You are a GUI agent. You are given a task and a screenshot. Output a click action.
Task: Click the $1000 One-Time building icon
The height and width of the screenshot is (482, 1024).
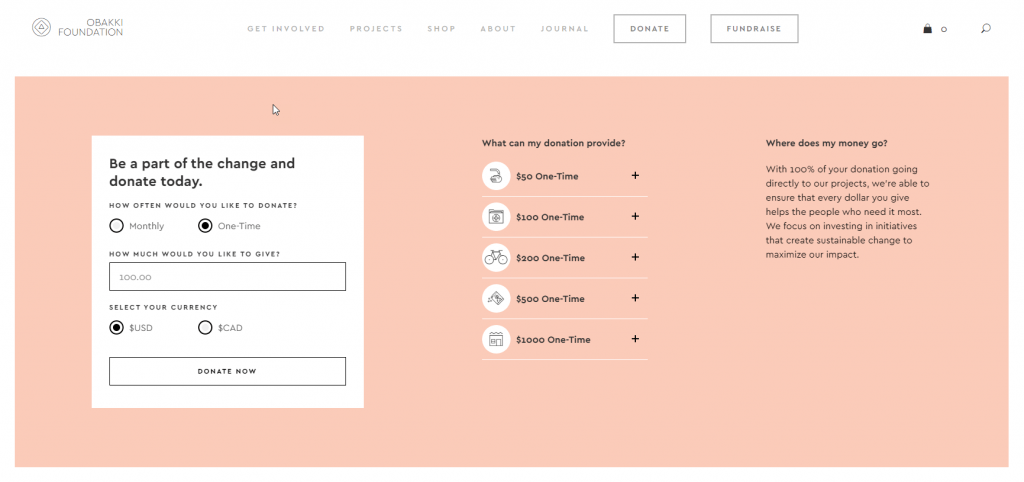pyautogui.click(x=496, y=339)
